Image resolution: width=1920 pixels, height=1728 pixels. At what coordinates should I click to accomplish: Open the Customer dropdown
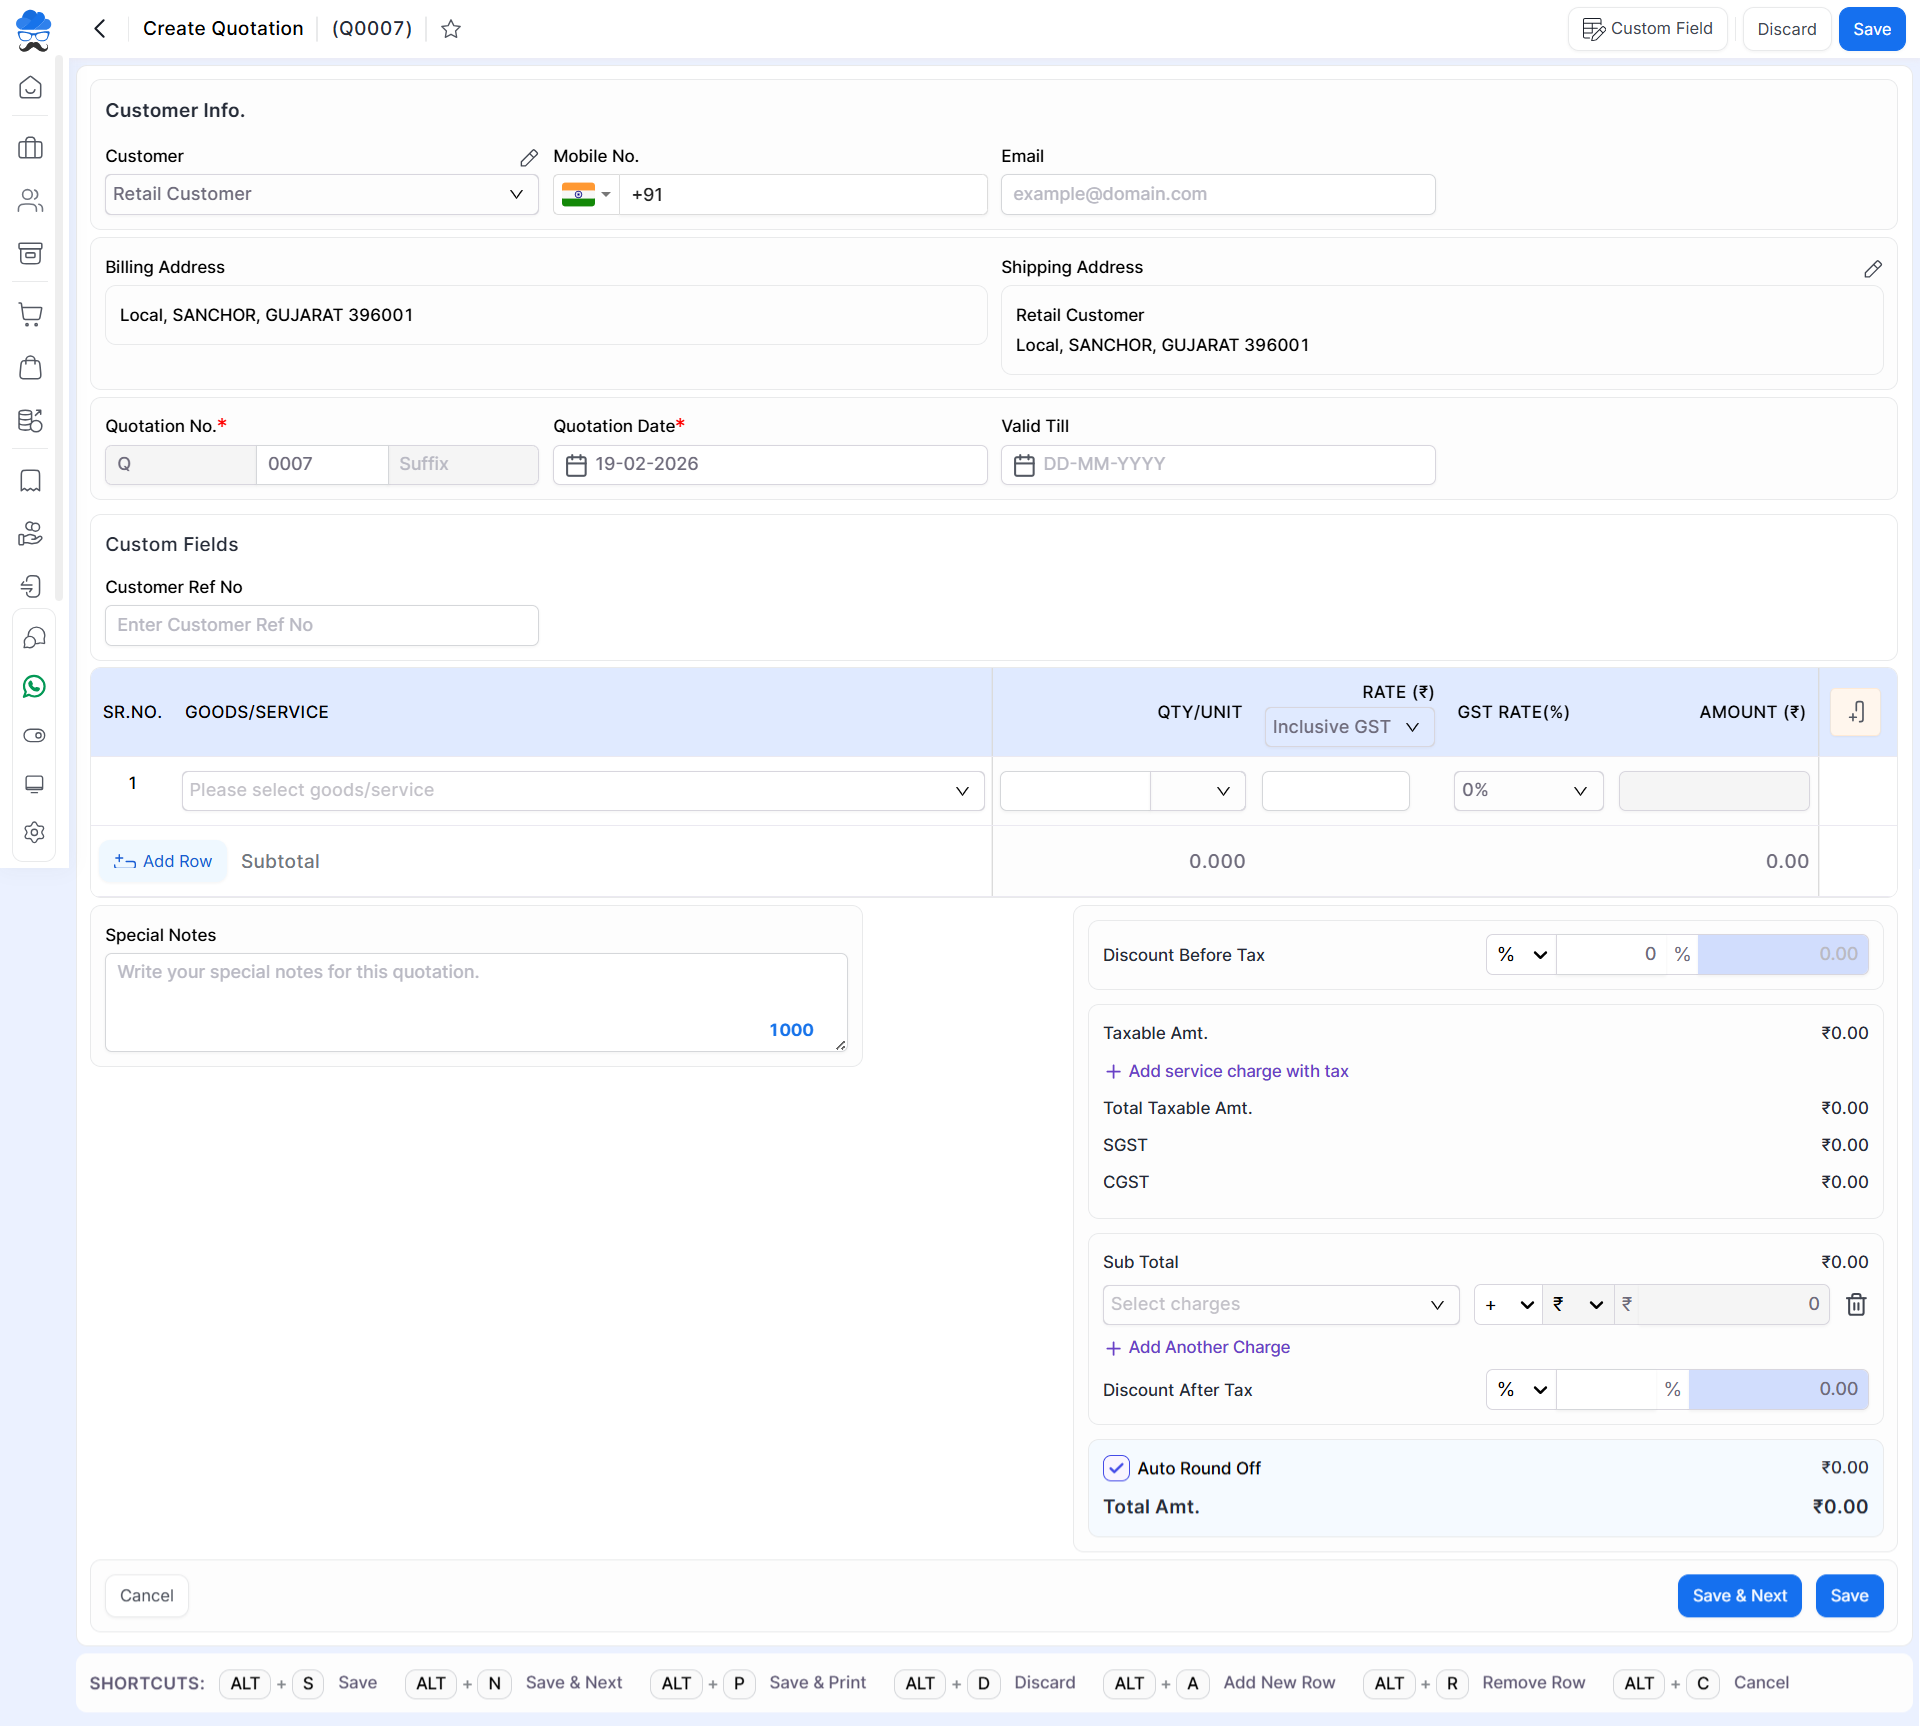[321, 194]
